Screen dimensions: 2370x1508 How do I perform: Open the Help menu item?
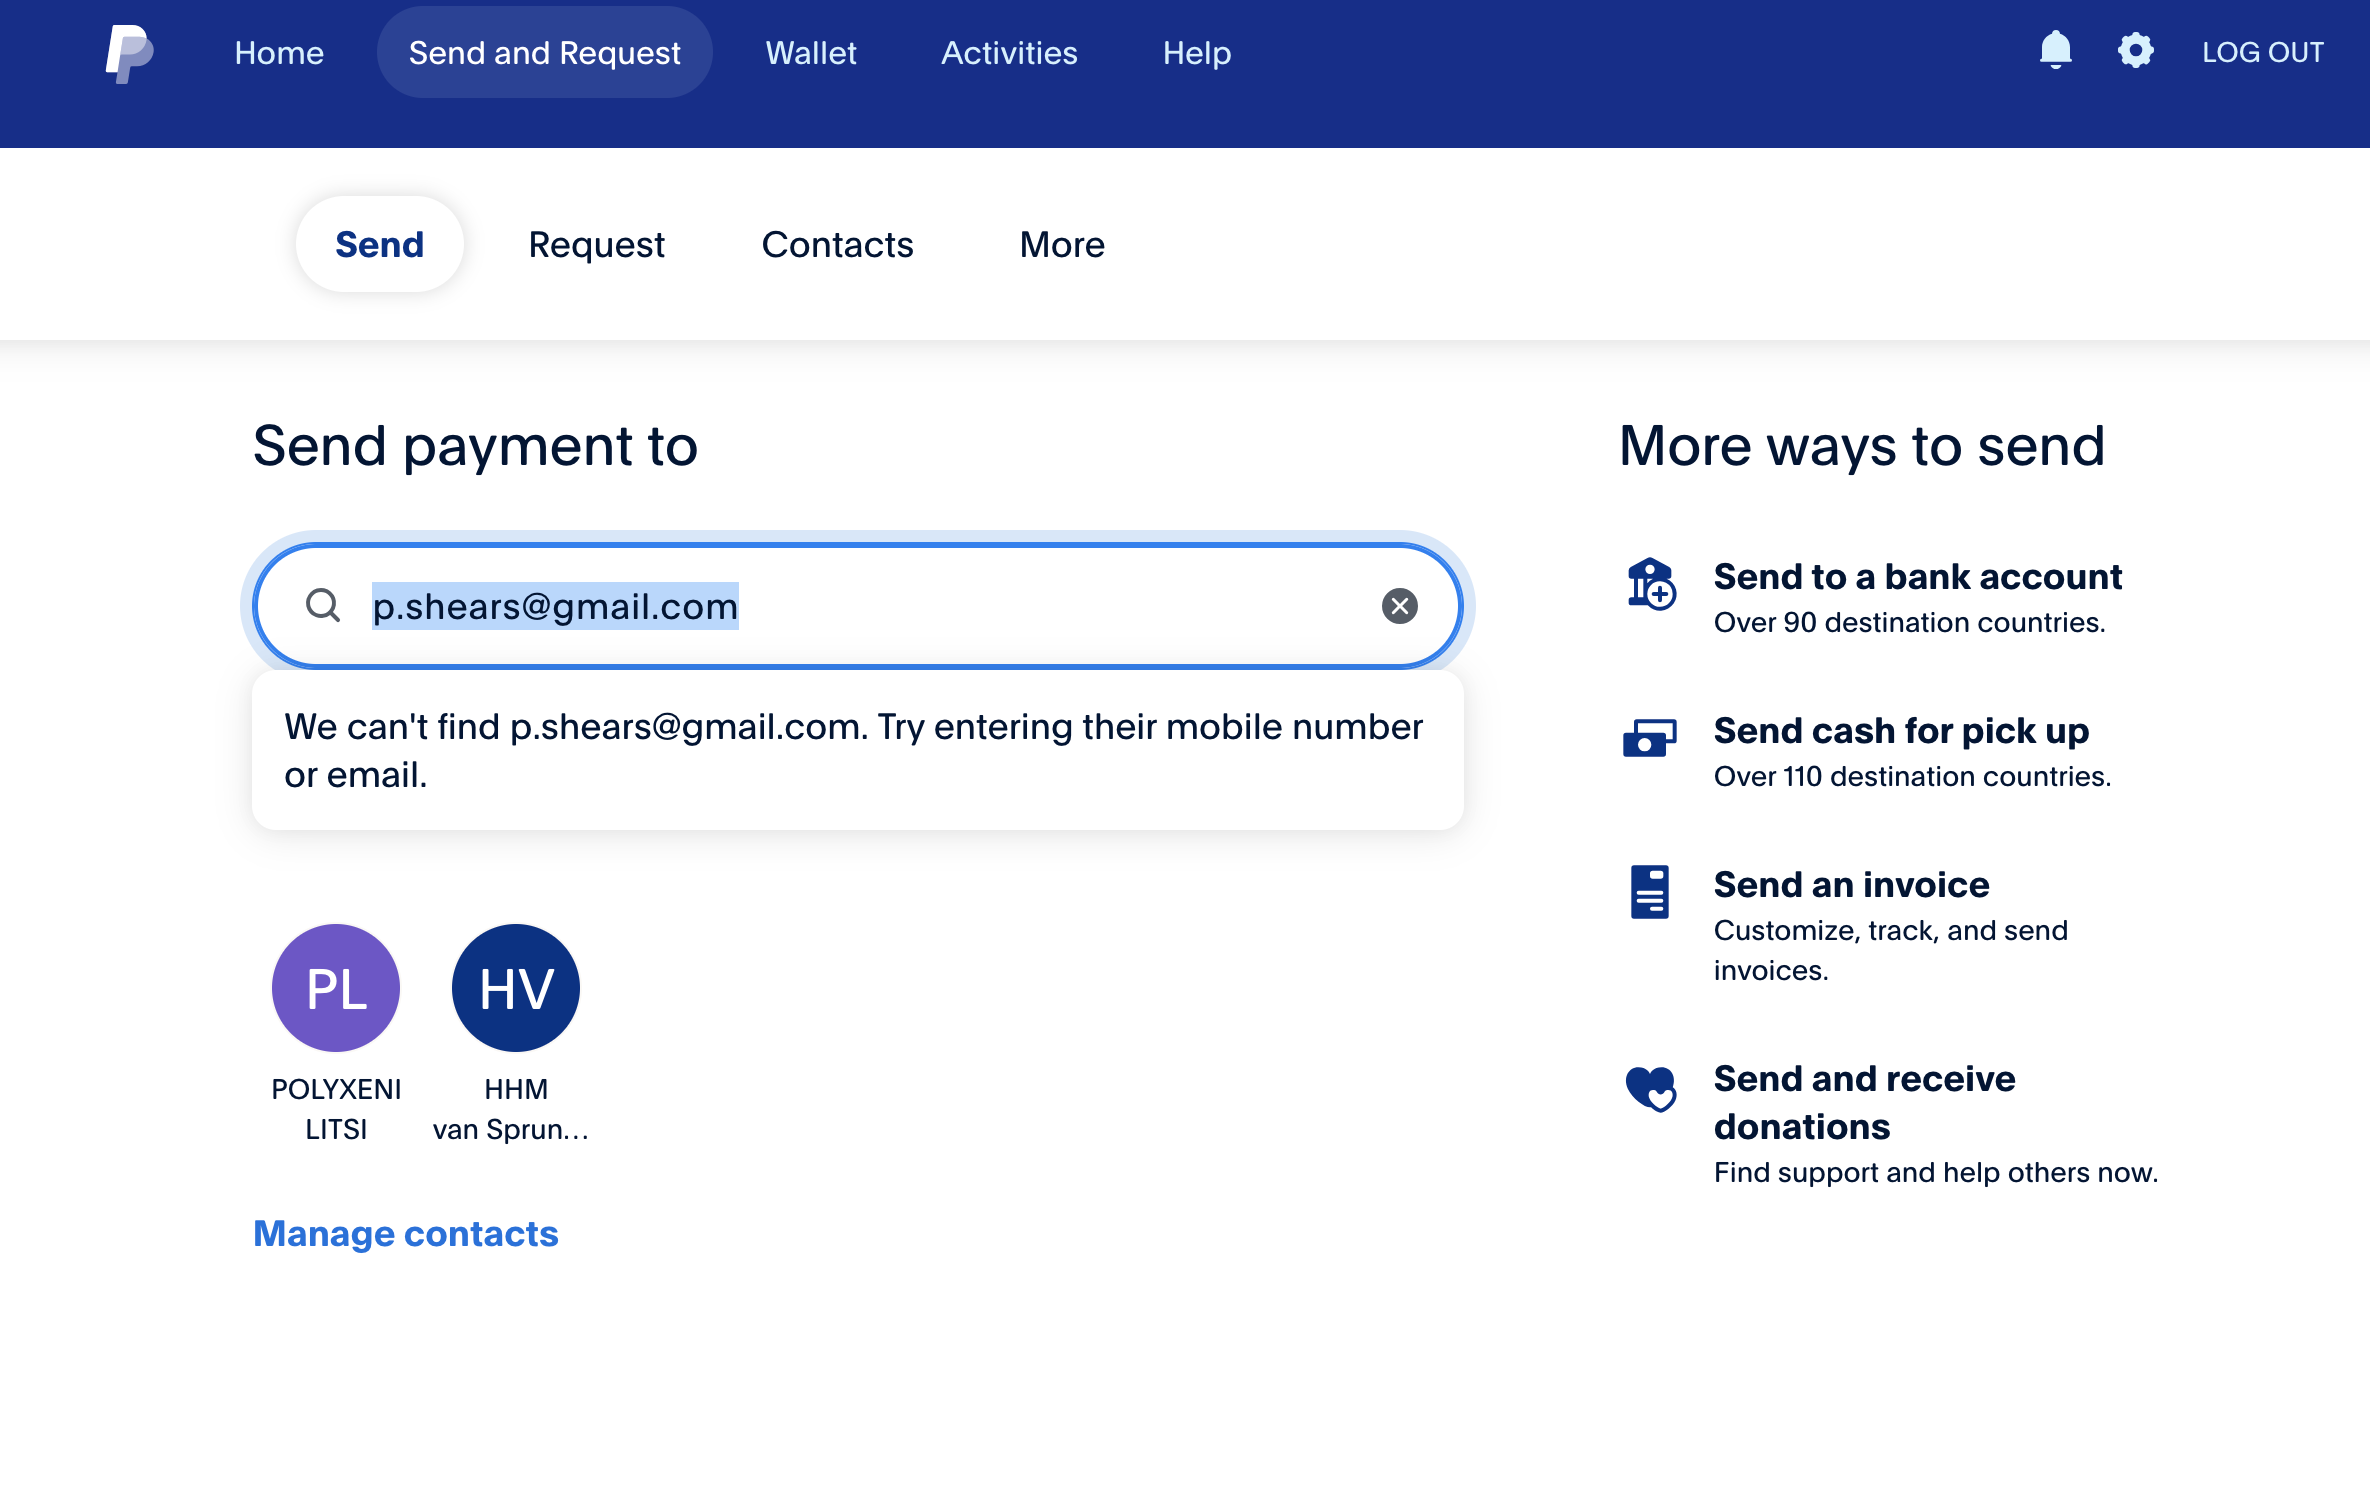click(x=1197, y=53)
